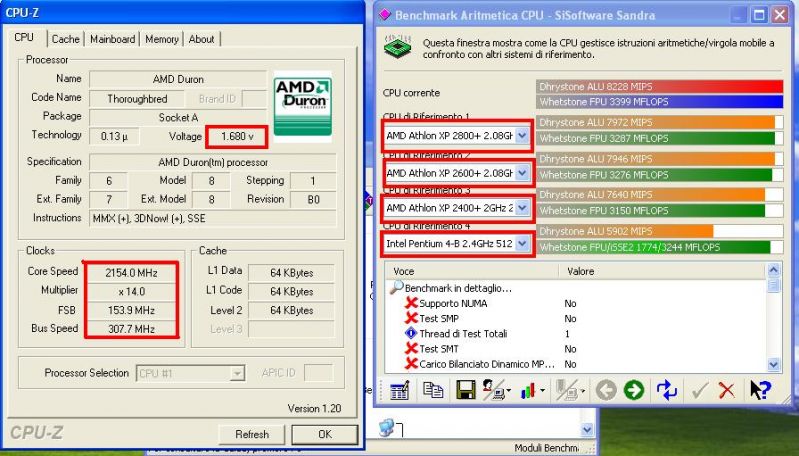Click the red Dhrystone ALU 8228 MIPS bar
This screenshot has height=456, width=799.
click(x=659, y=87)
